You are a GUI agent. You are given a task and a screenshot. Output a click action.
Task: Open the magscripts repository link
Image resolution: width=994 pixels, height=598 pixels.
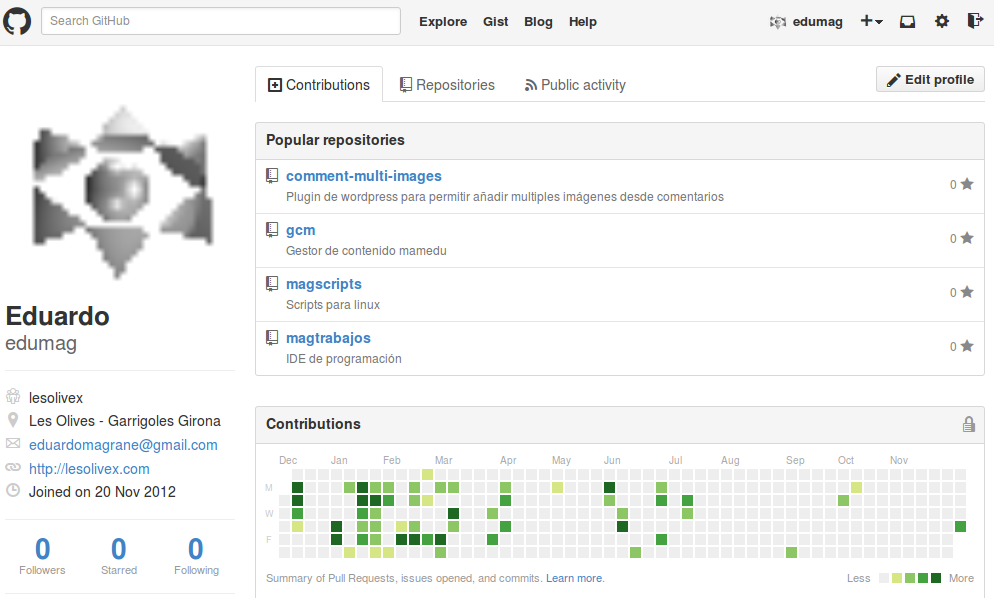(324, 284)
